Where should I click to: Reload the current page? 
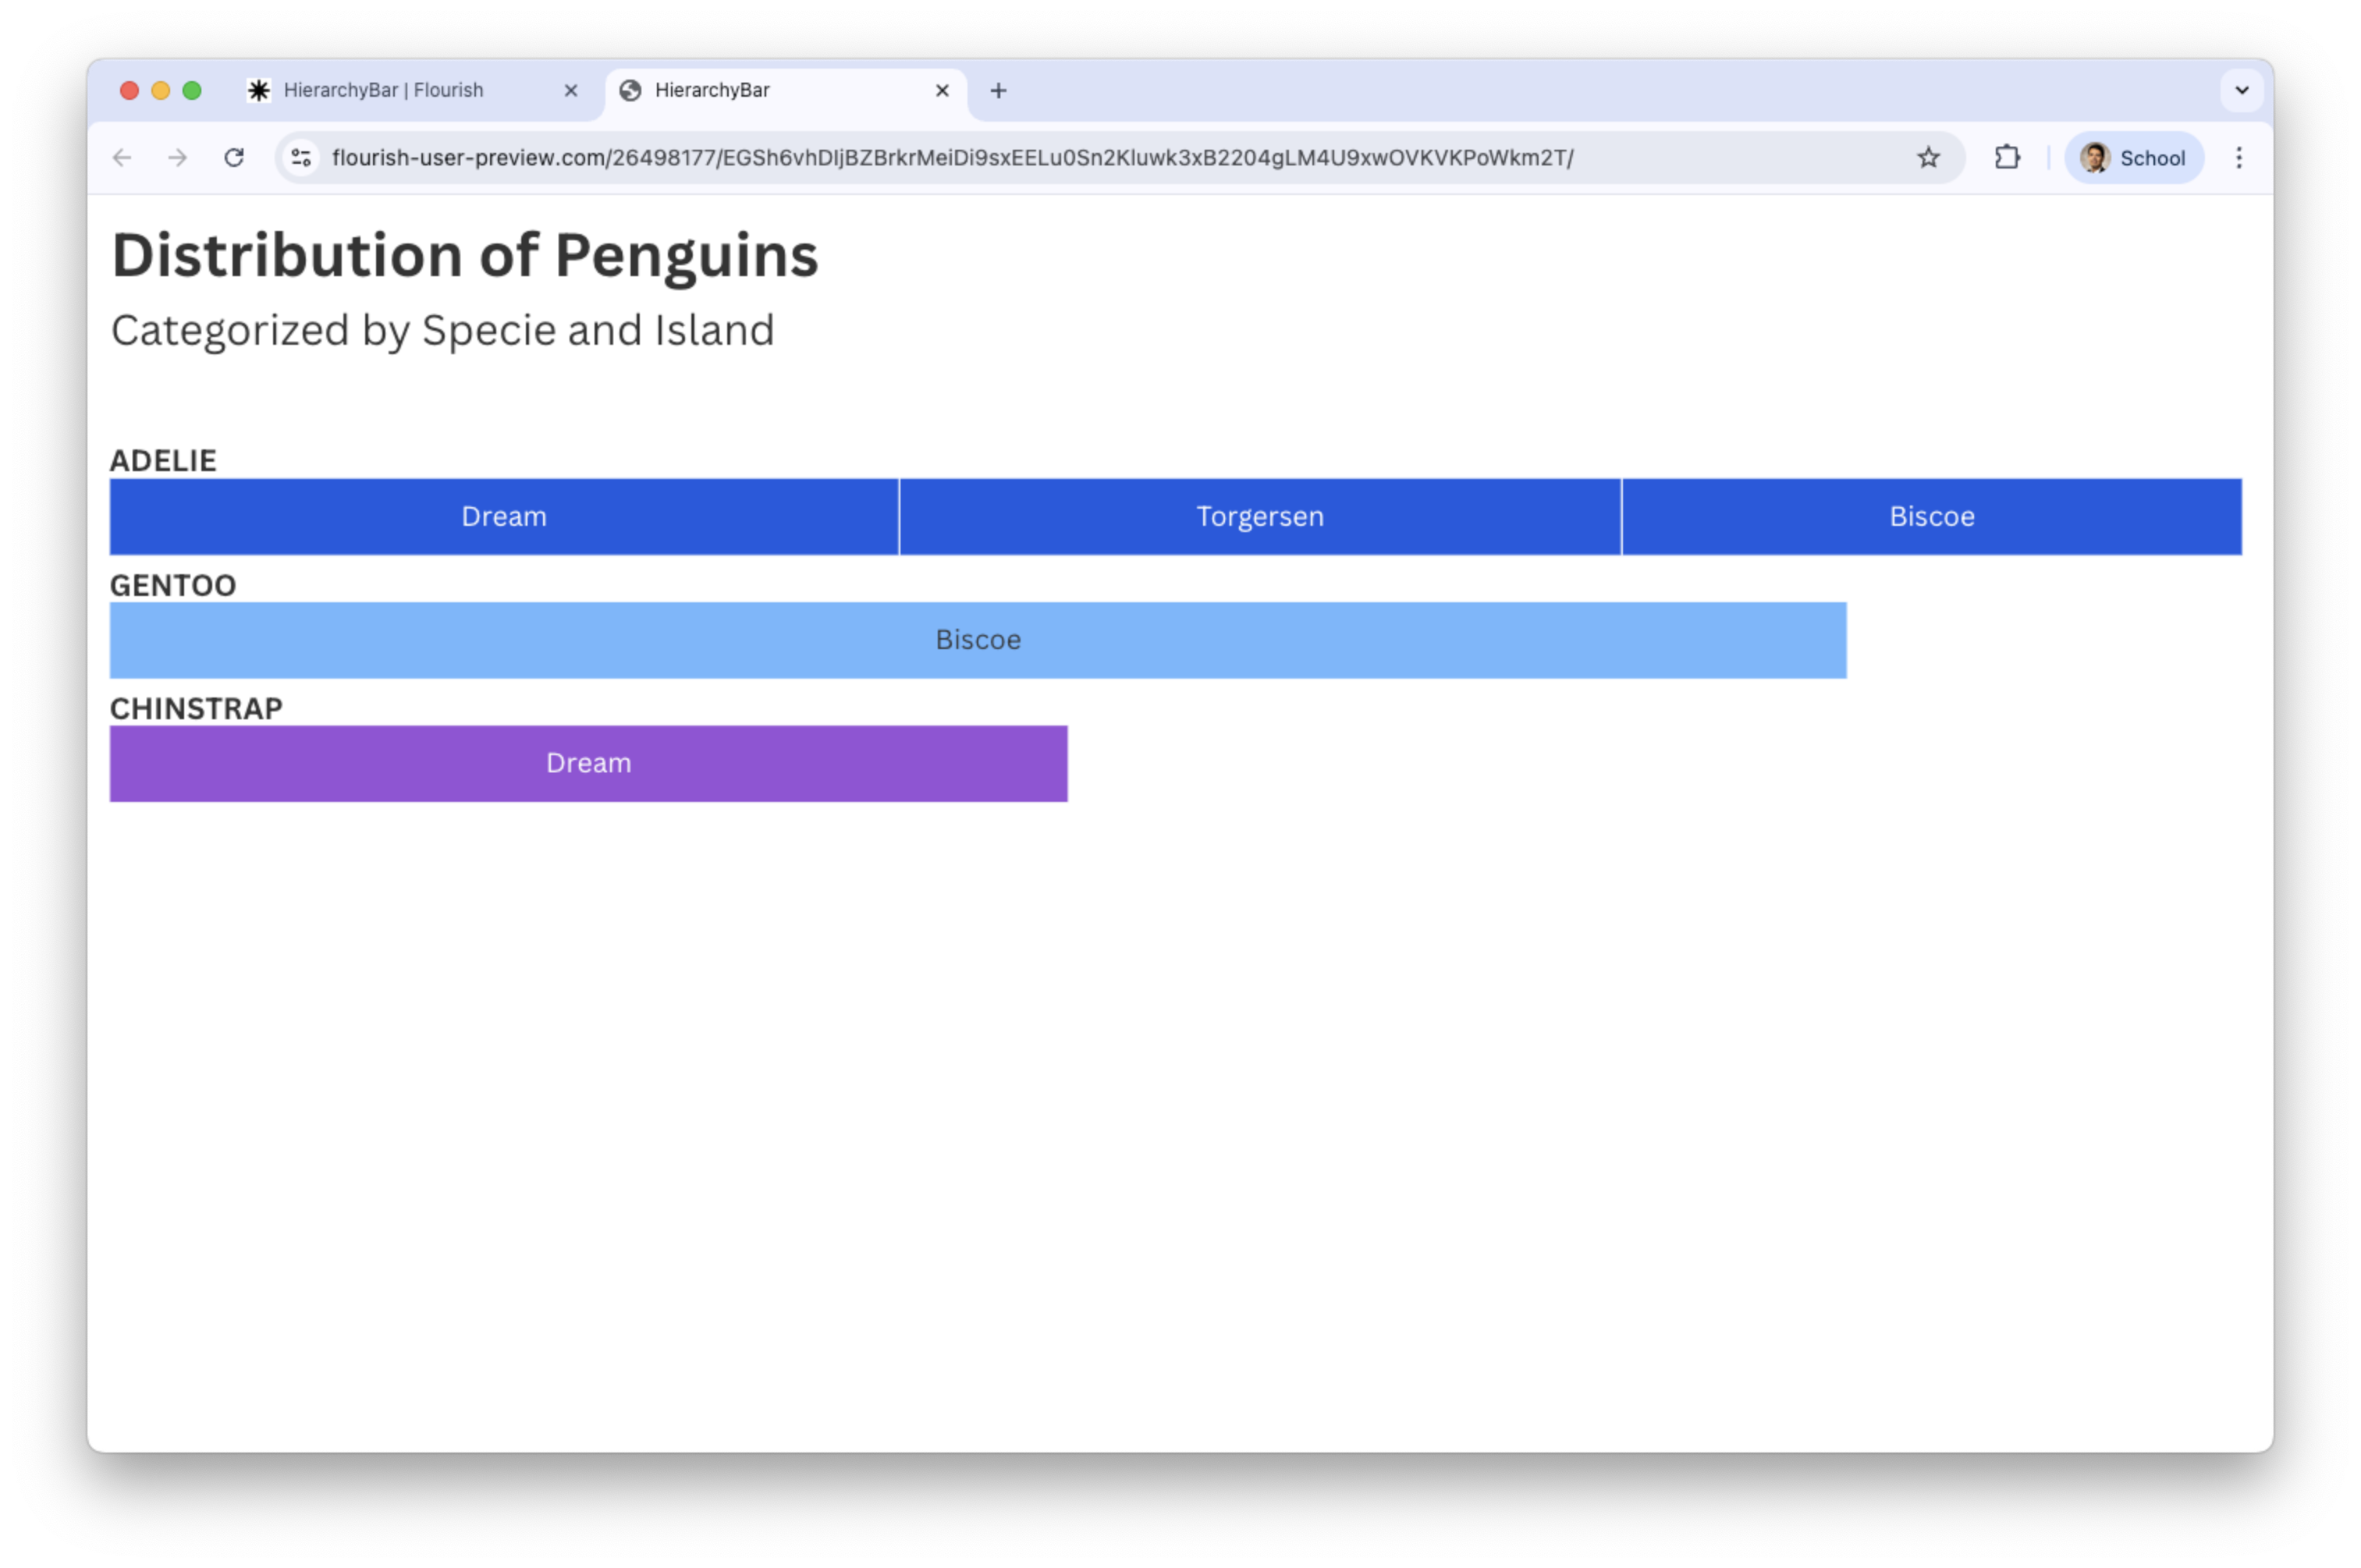[234, 158]
